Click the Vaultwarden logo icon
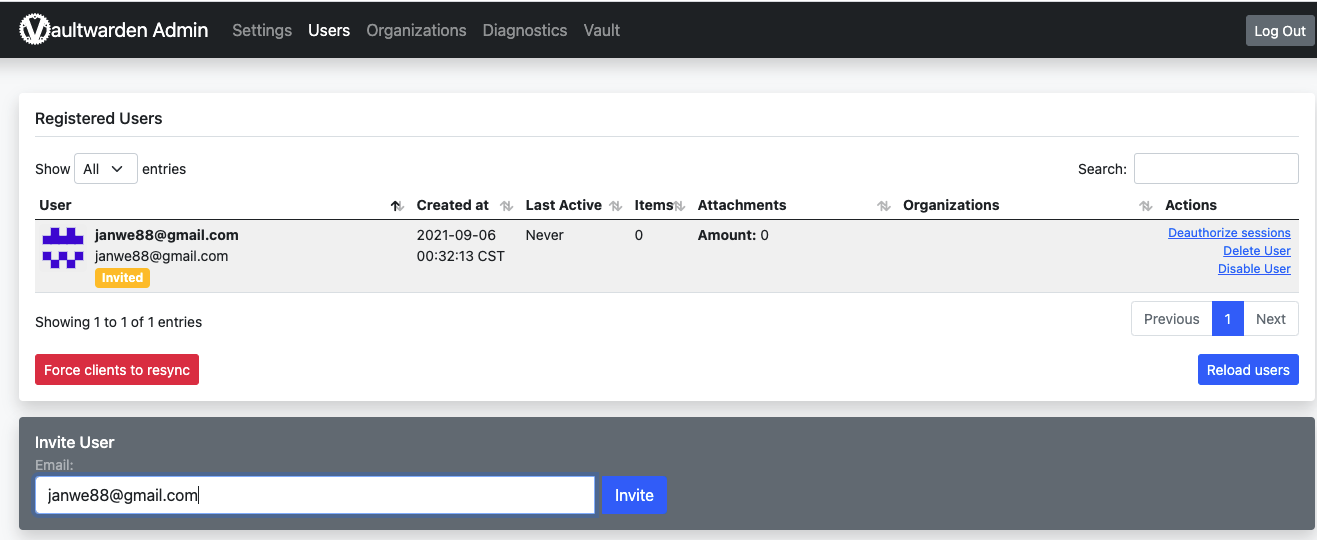 click(34, 30)
